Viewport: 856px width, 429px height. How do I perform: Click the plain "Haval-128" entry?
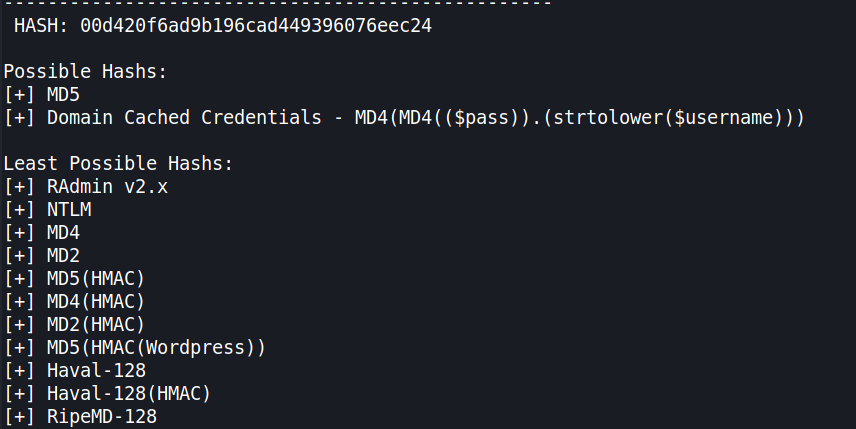[96, 370]
